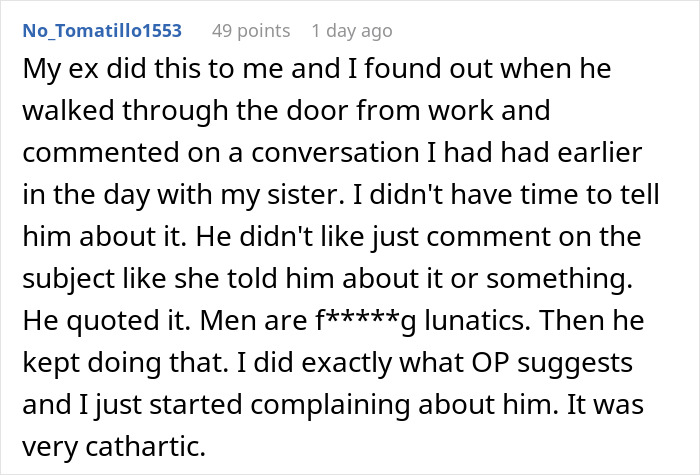The width and height of the screenshot is (700, 475).
Task: Click the word "sister." in the comment
Action: pos(306,195)
